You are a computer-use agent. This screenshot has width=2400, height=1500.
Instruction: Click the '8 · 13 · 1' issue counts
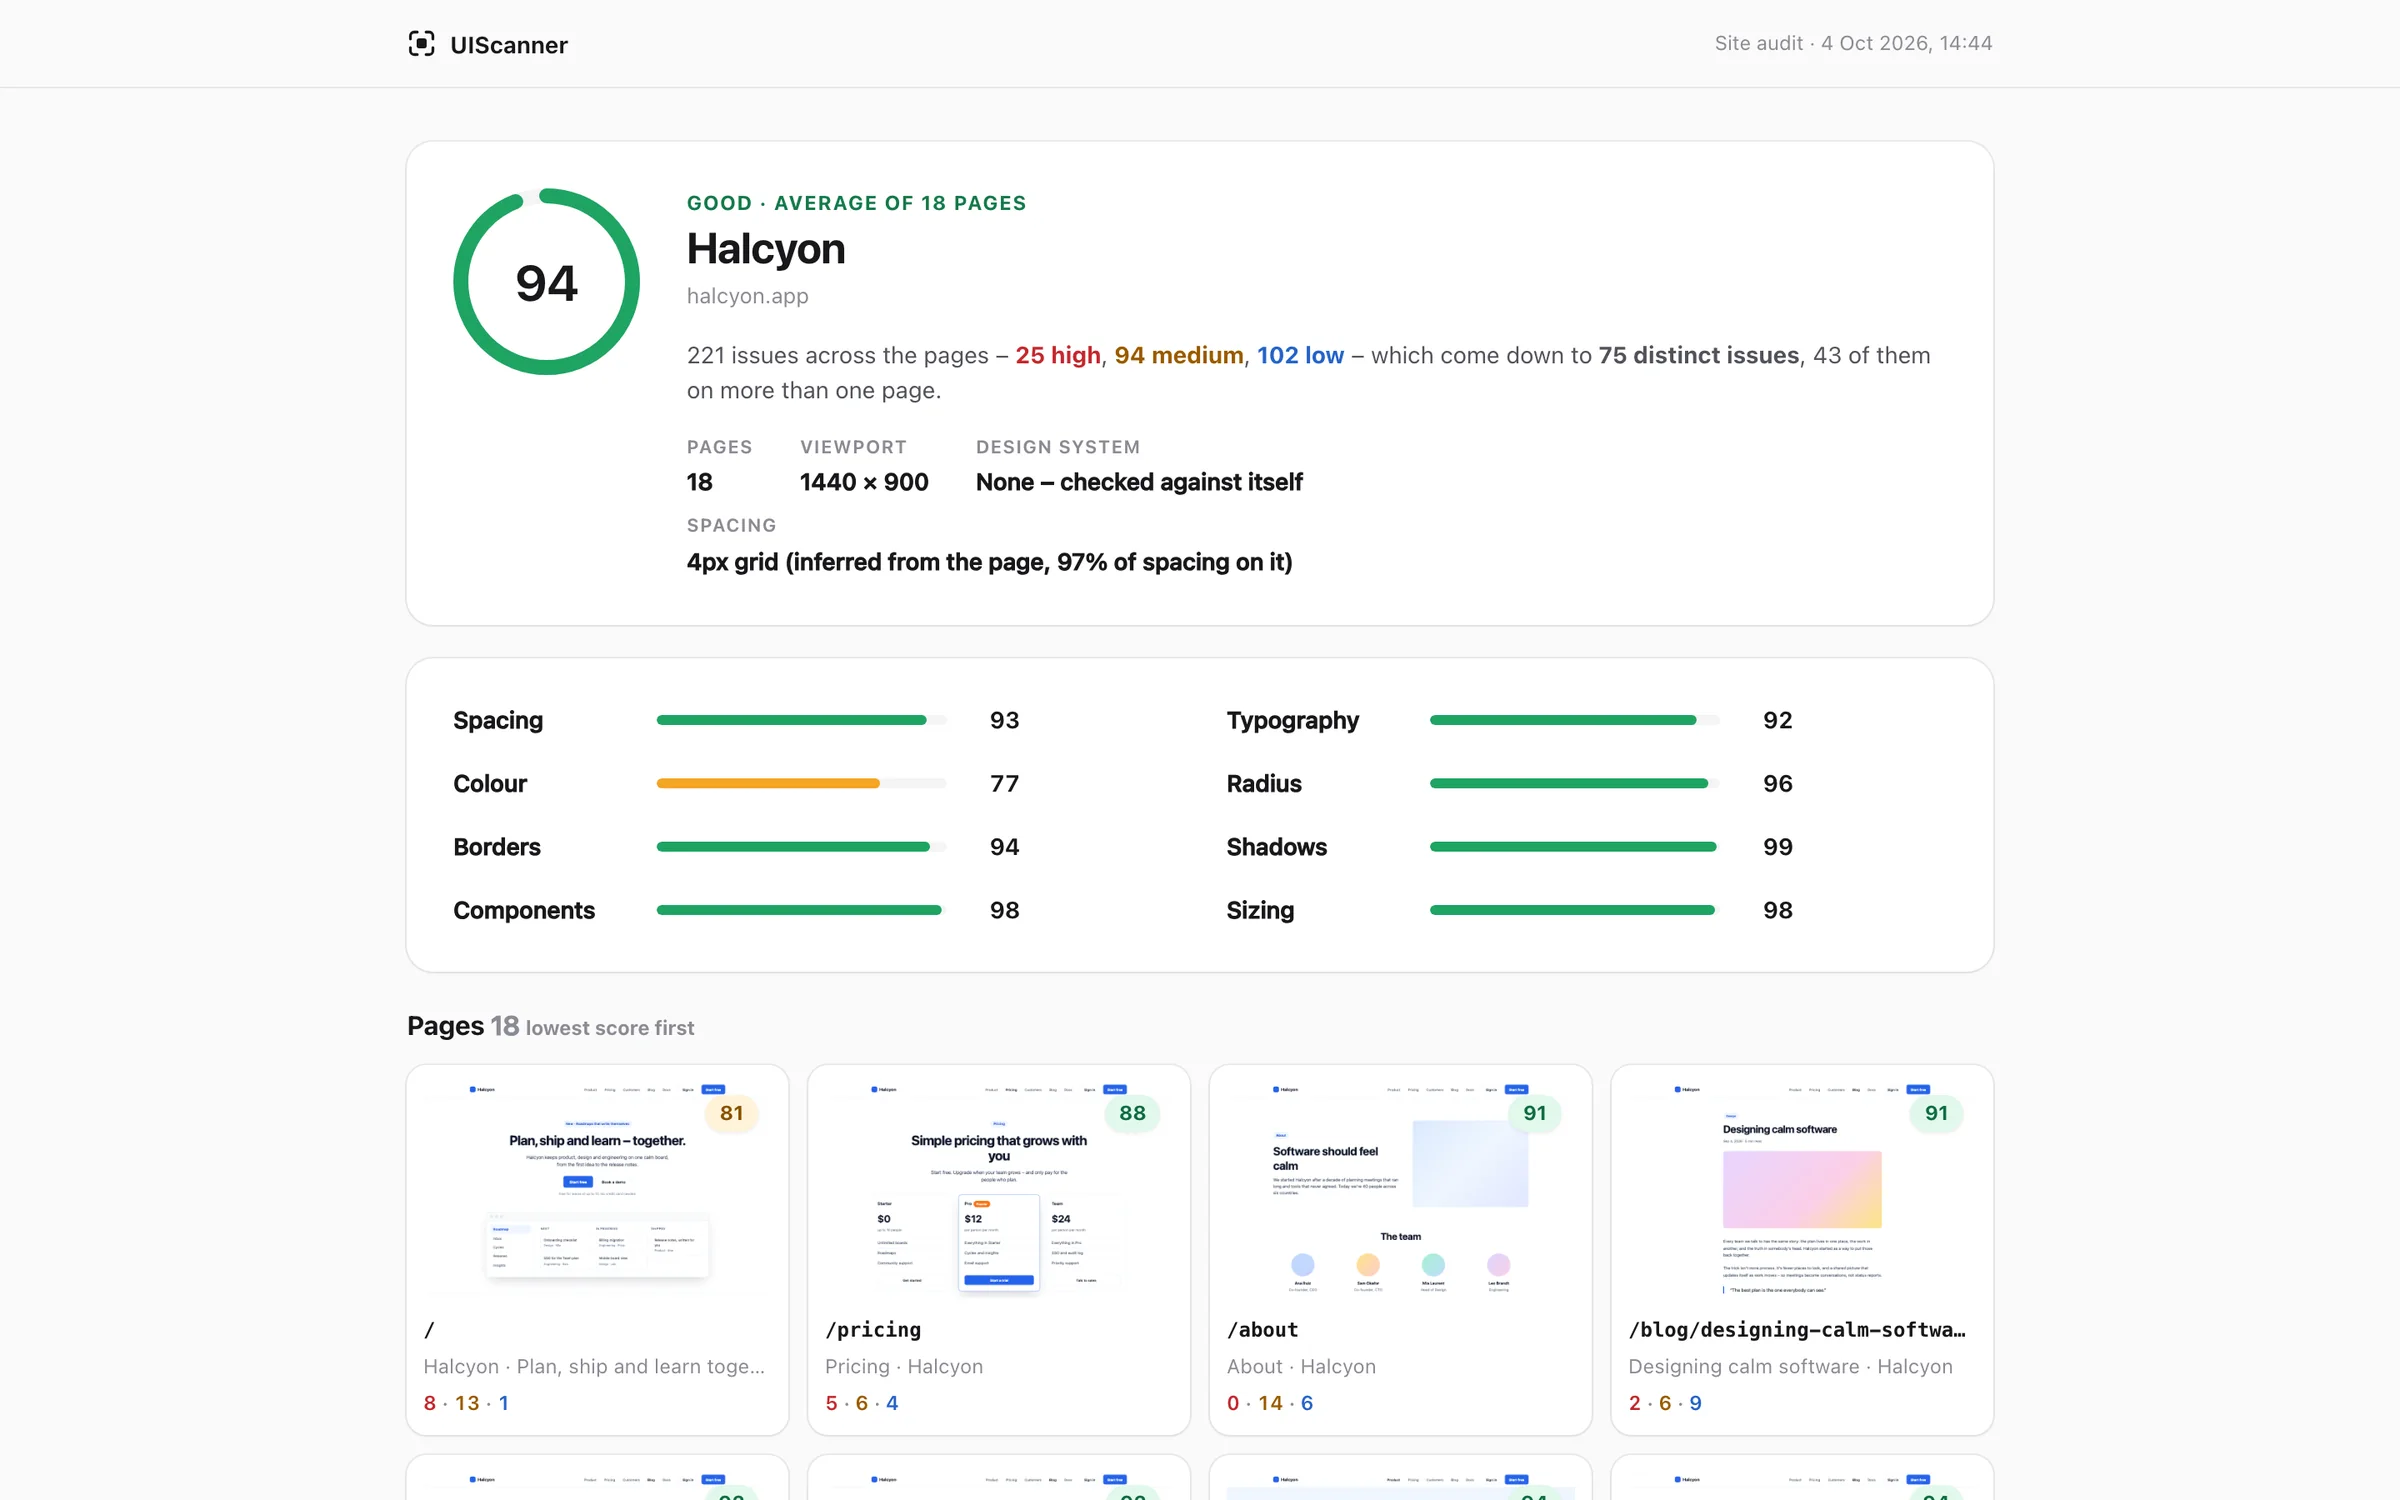[x=466, y=1403]
